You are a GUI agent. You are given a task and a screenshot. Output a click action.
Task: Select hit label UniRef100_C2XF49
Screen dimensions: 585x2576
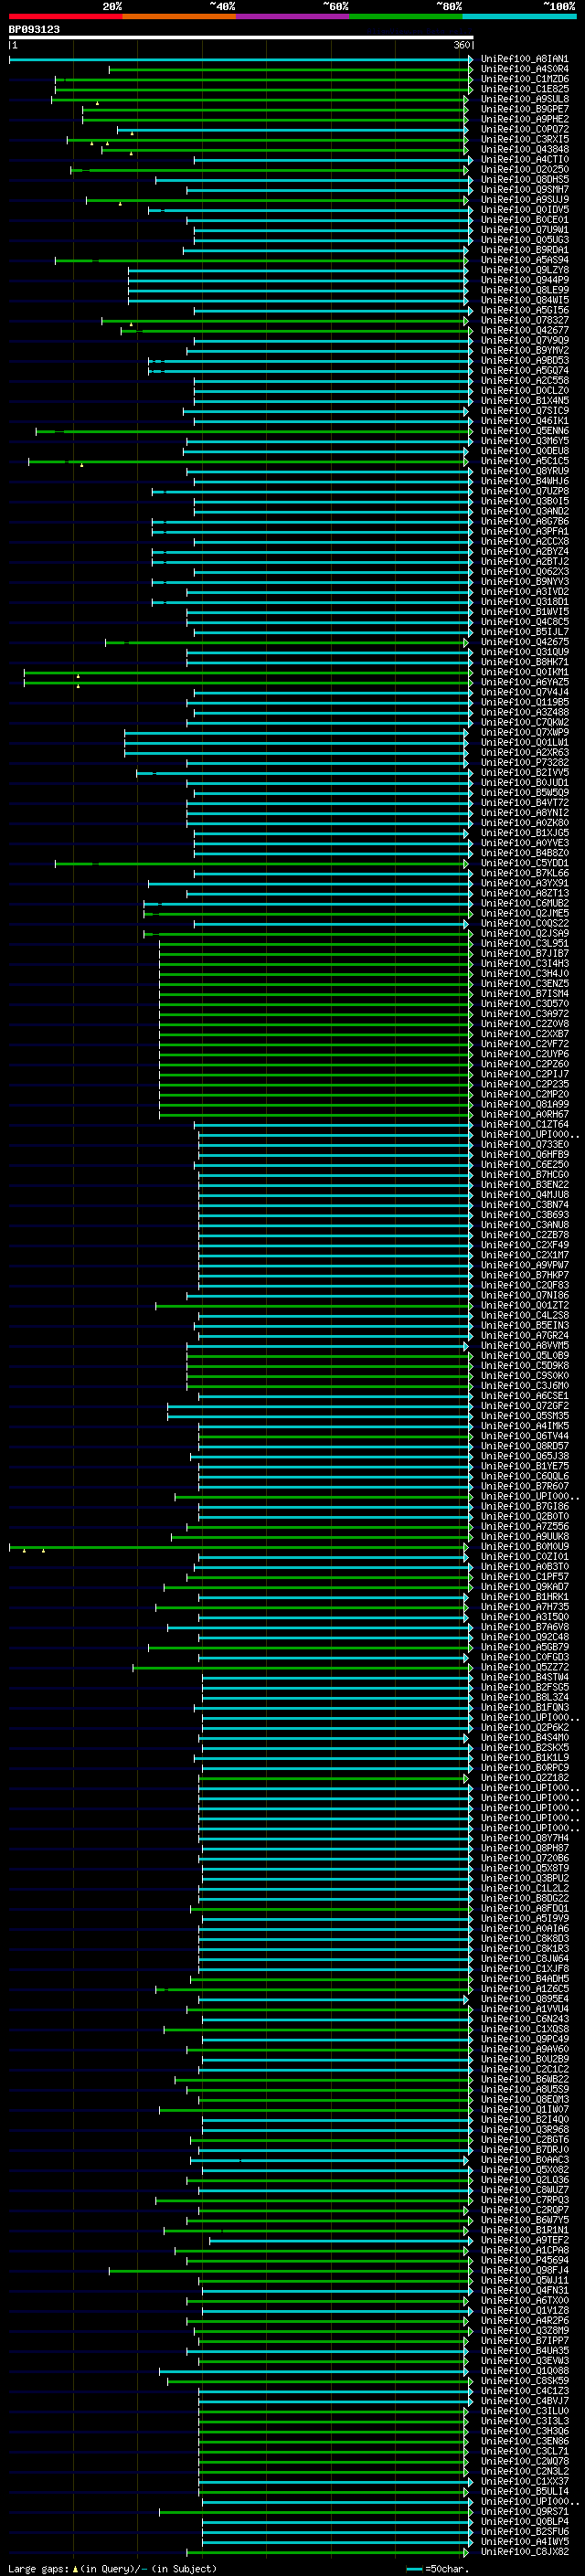point(524,1245)
